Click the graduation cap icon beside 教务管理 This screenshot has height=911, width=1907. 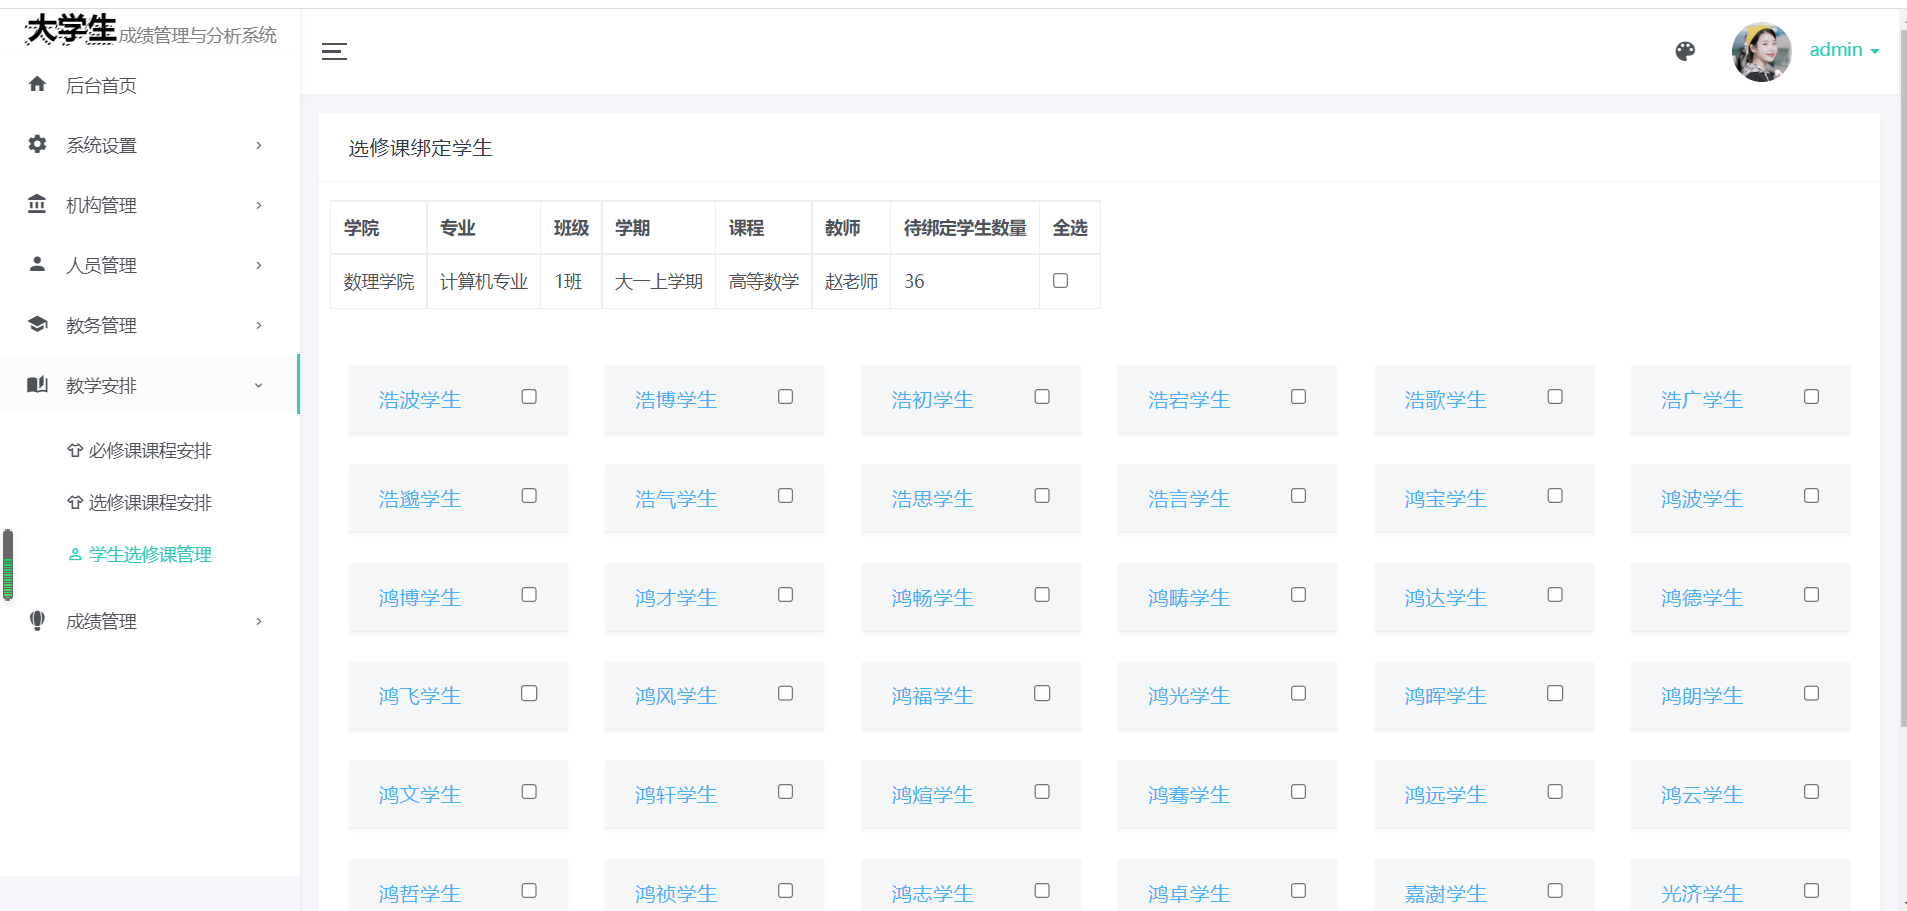pyautogui.click(x=37, y=324)
